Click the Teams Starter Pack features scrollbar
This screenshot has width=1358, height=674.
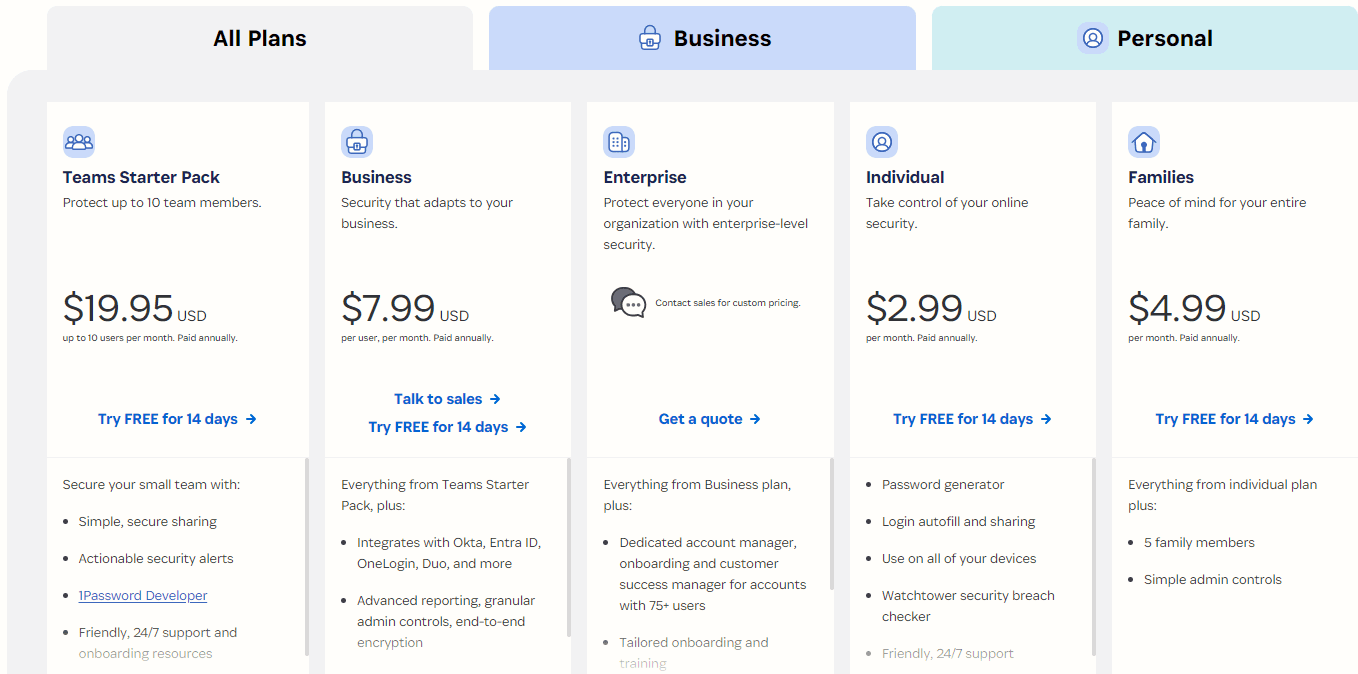[306, 557]
